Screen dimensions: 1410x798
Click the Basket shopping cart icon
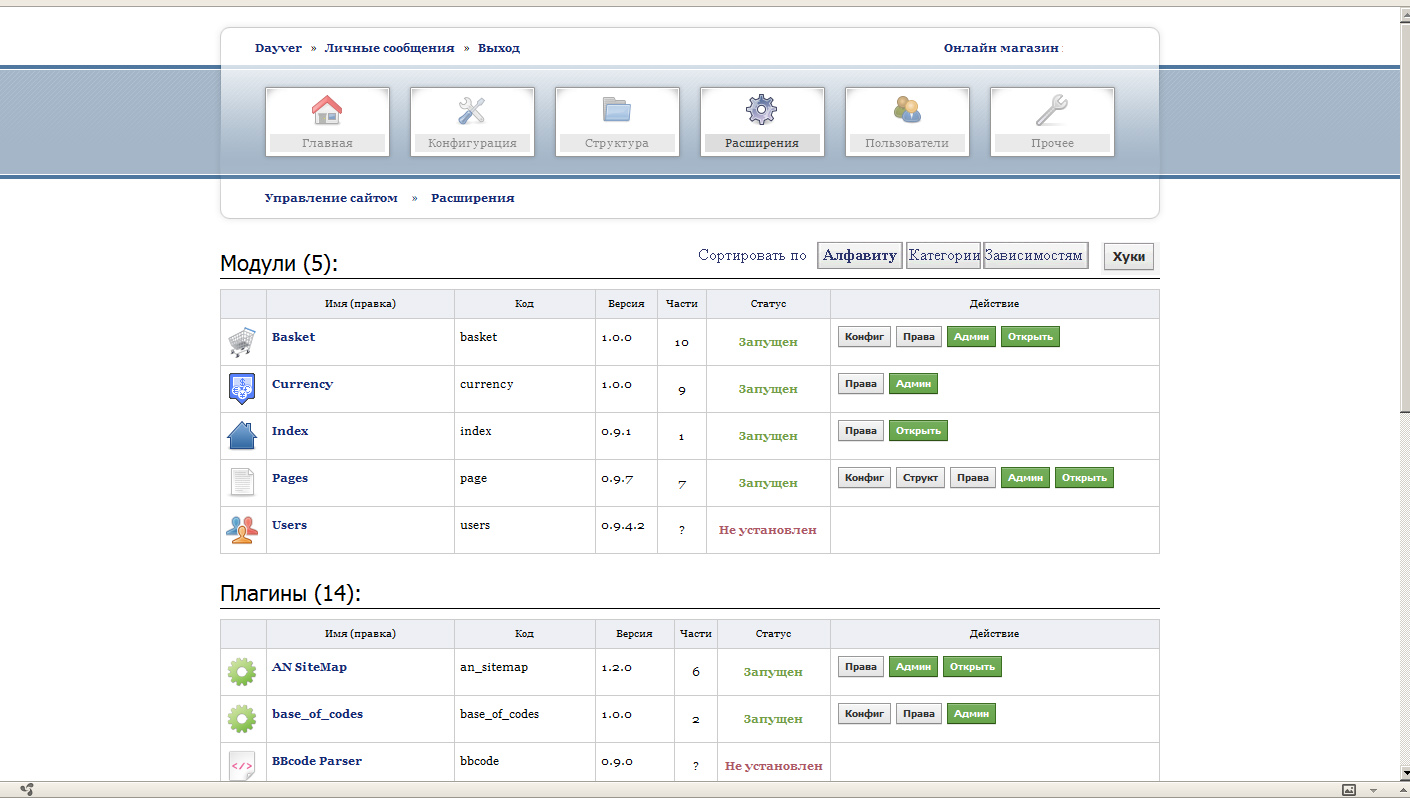click(242, 342)
